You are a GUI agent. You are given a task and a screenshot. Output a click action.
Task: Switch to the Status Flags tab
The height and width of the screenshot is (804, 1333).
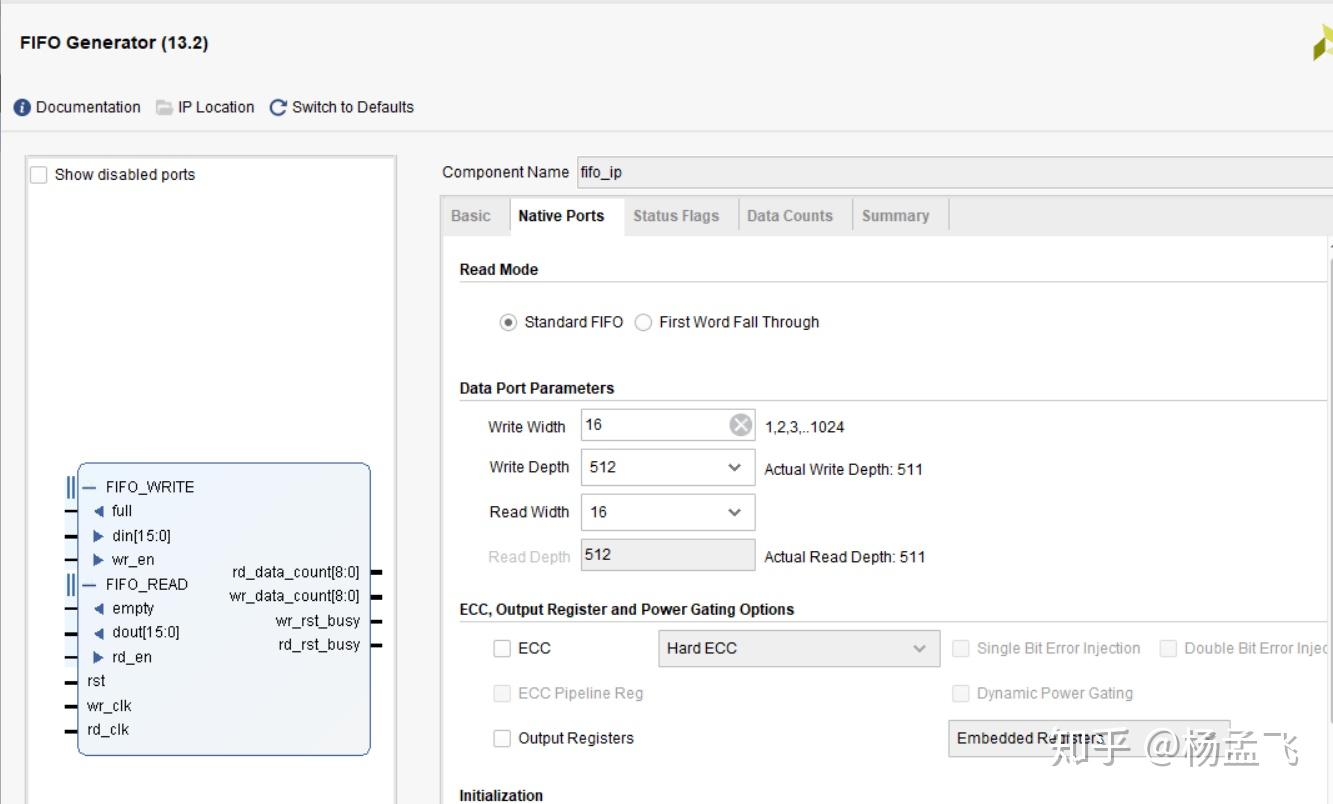click(676, 216)
